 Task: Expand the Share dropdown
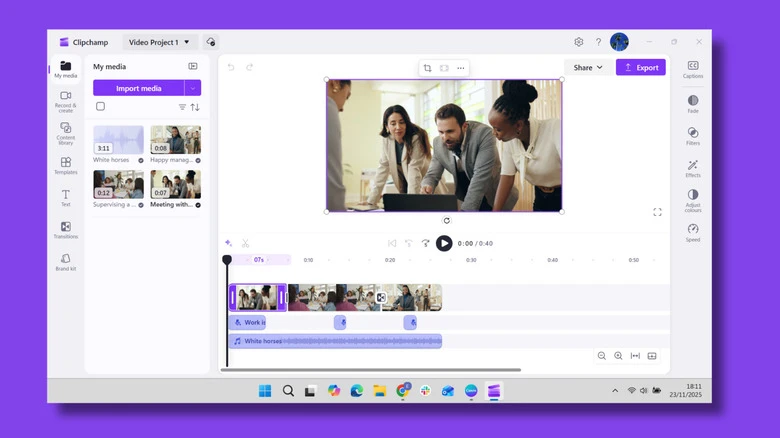[x=587, y=68]
